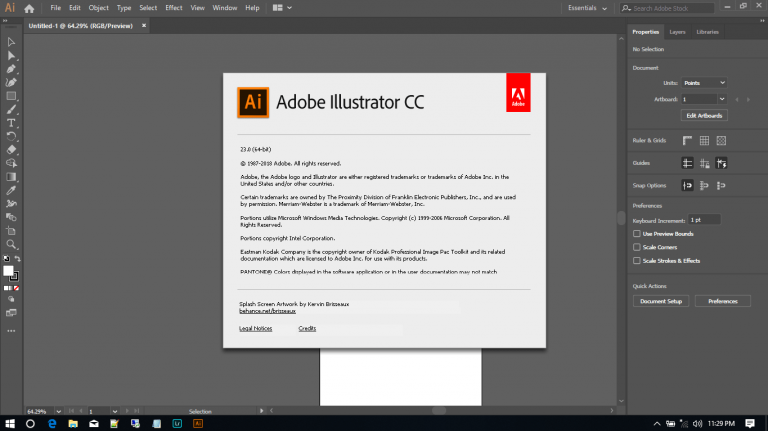Screen dimensions: 768x431
Task: Open arrange documents dropdown
Action: point(282,8)
